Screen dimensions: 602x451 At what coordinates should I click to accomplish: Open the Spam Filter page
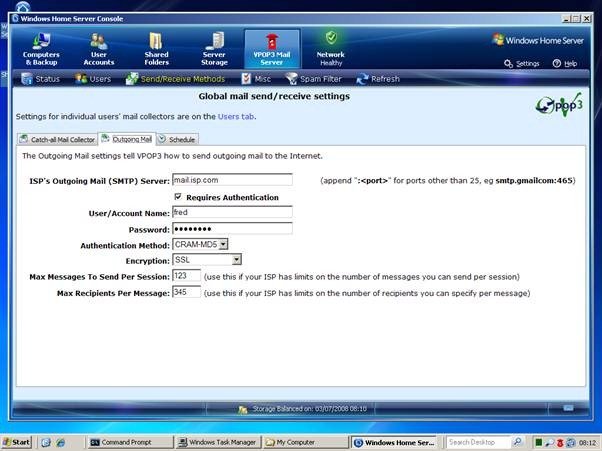[316, 78]
